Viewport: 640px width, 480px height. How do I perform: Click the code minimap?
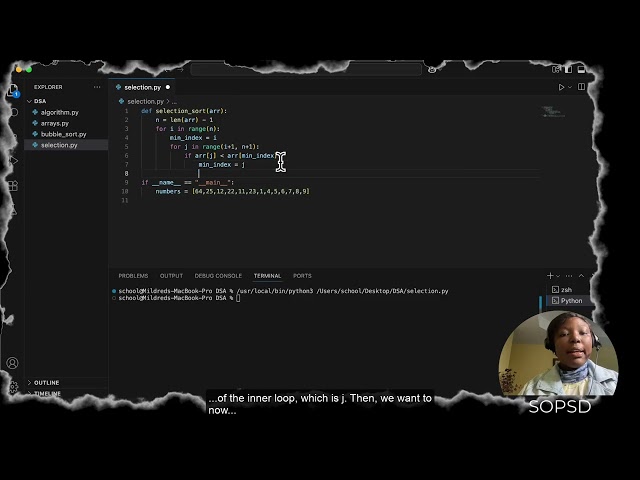coord(553,111)
